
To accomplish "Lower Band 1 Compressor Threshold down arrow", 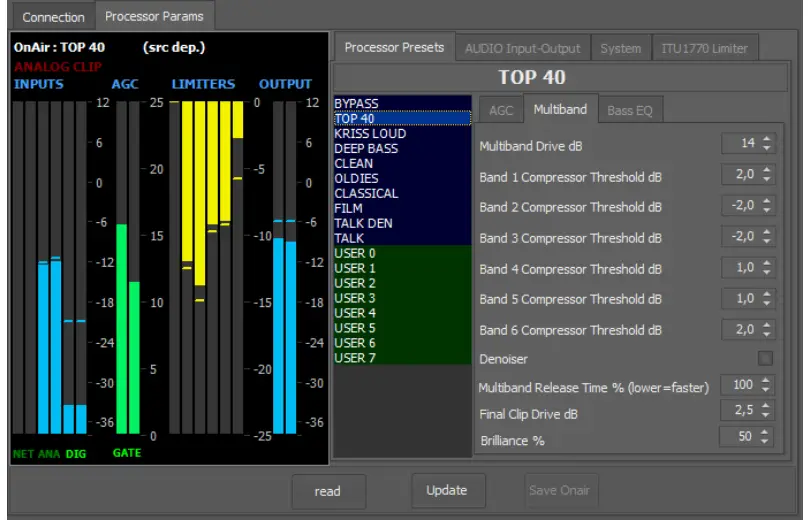I will (x=767, y=179).
